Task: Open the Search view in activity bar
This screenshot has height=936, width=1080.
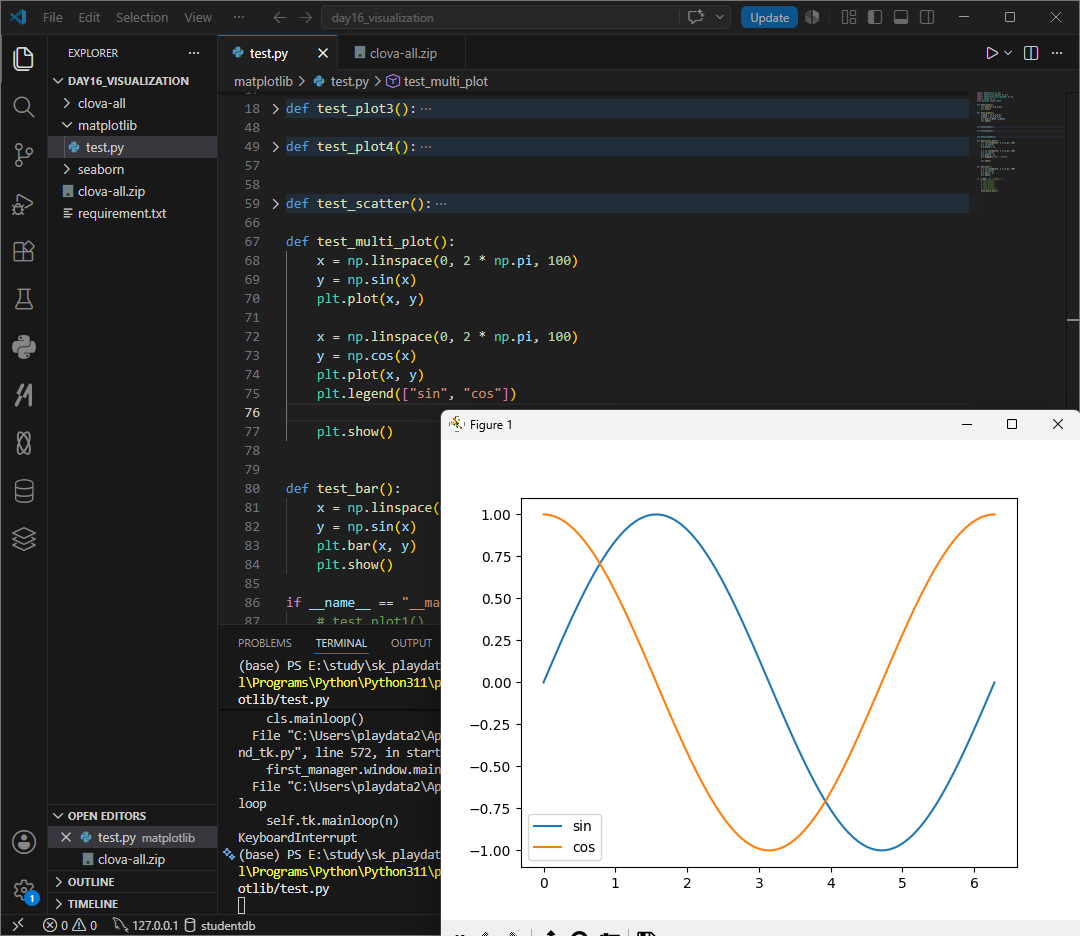Action: pyautogui.click(x=23, y=107)
